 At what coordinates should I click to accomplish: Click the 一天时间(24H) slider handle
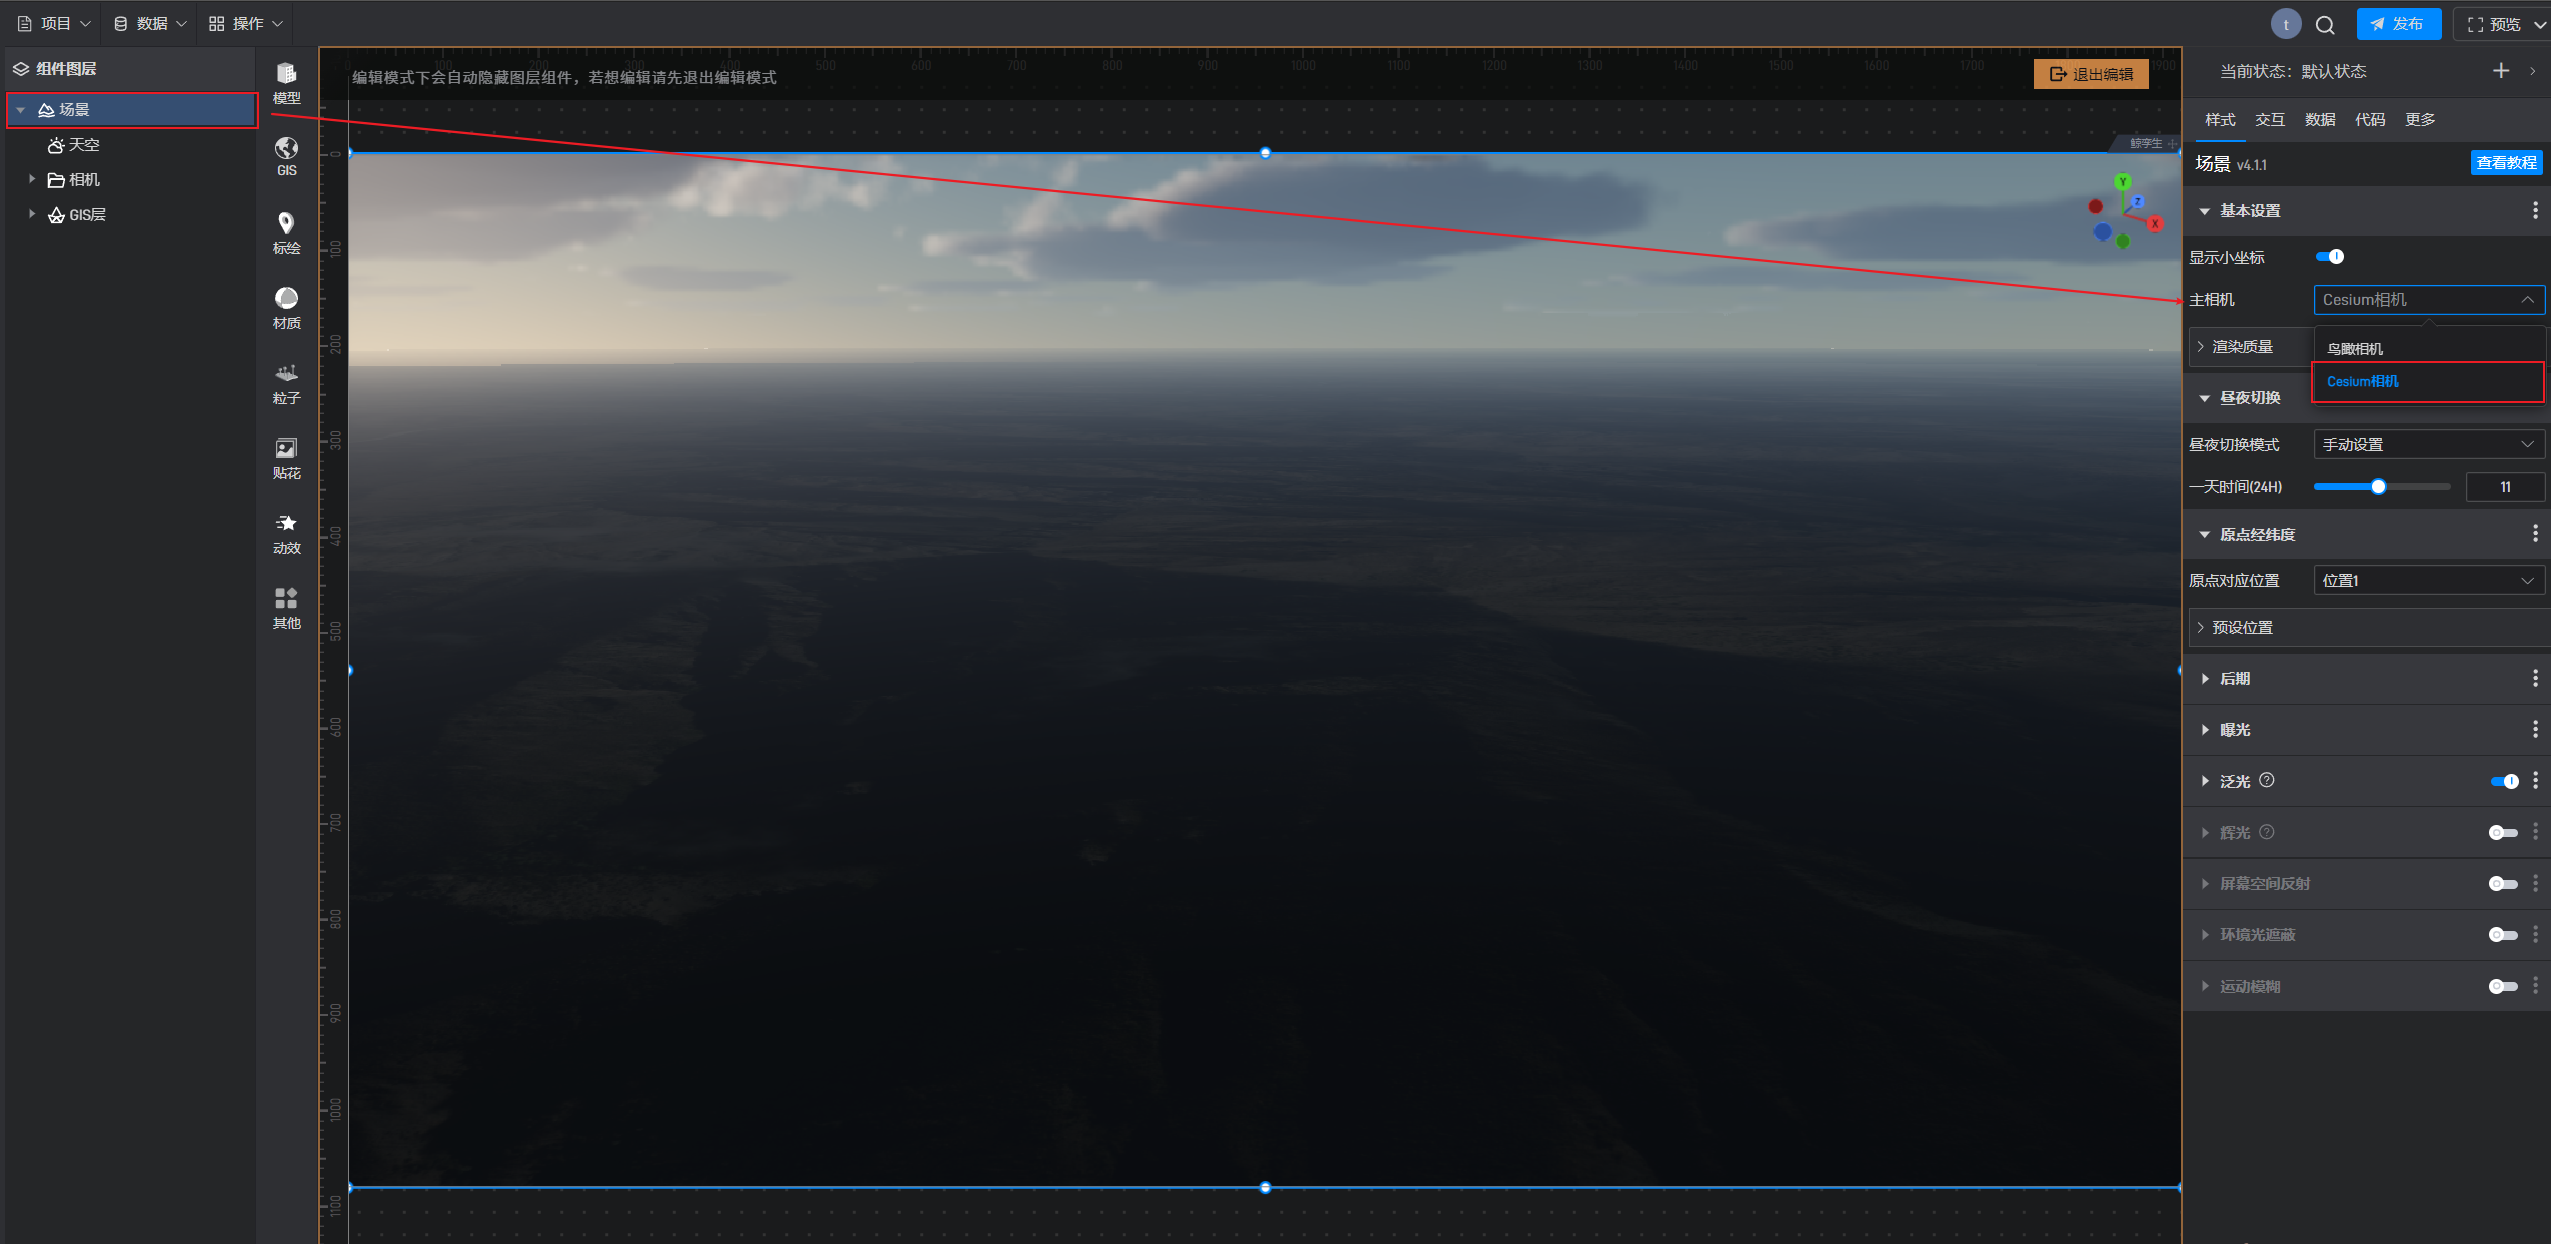[2378, 487]
